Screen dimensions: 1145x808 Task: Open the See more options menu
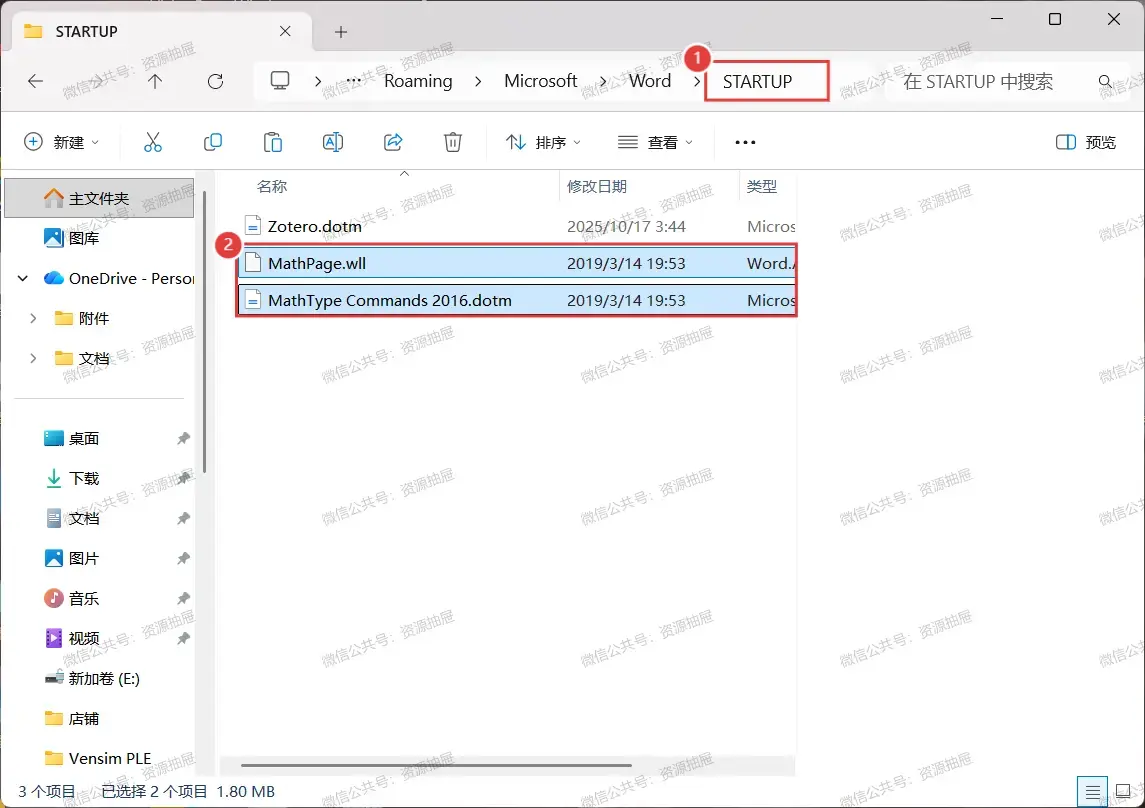[745, 142]
